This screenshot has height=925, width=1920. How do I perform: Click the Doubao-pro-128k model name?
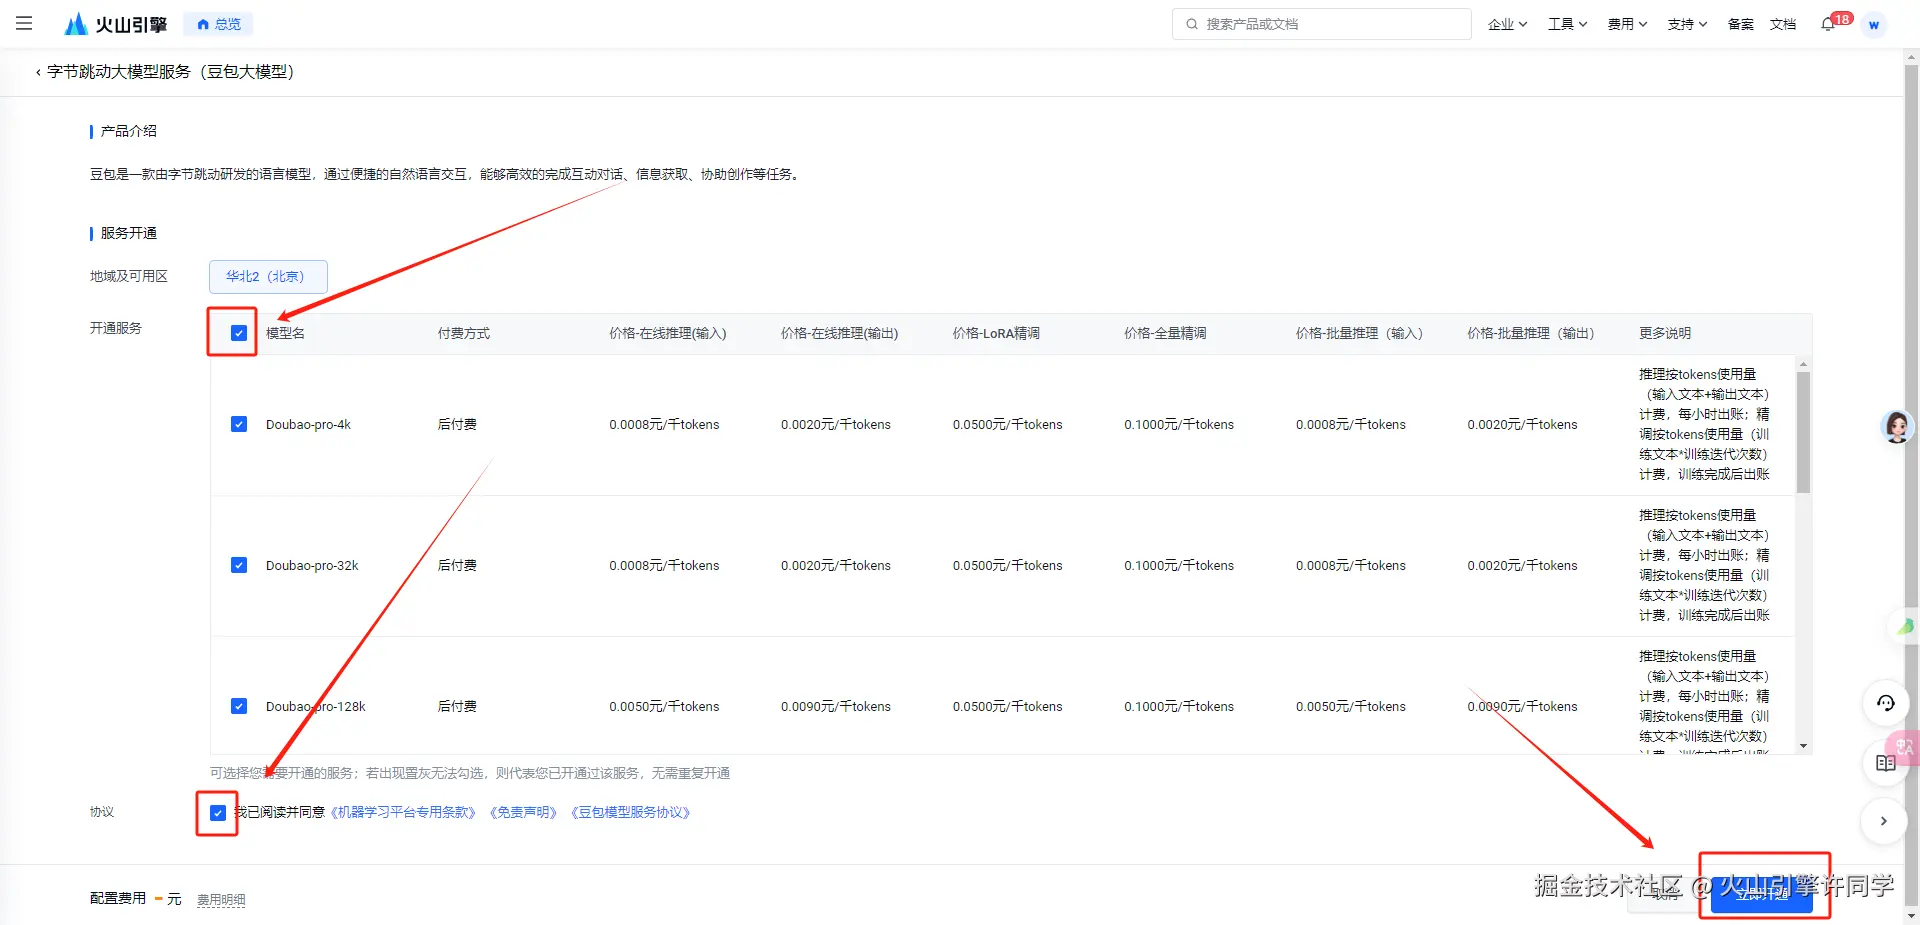pos(316,706)
